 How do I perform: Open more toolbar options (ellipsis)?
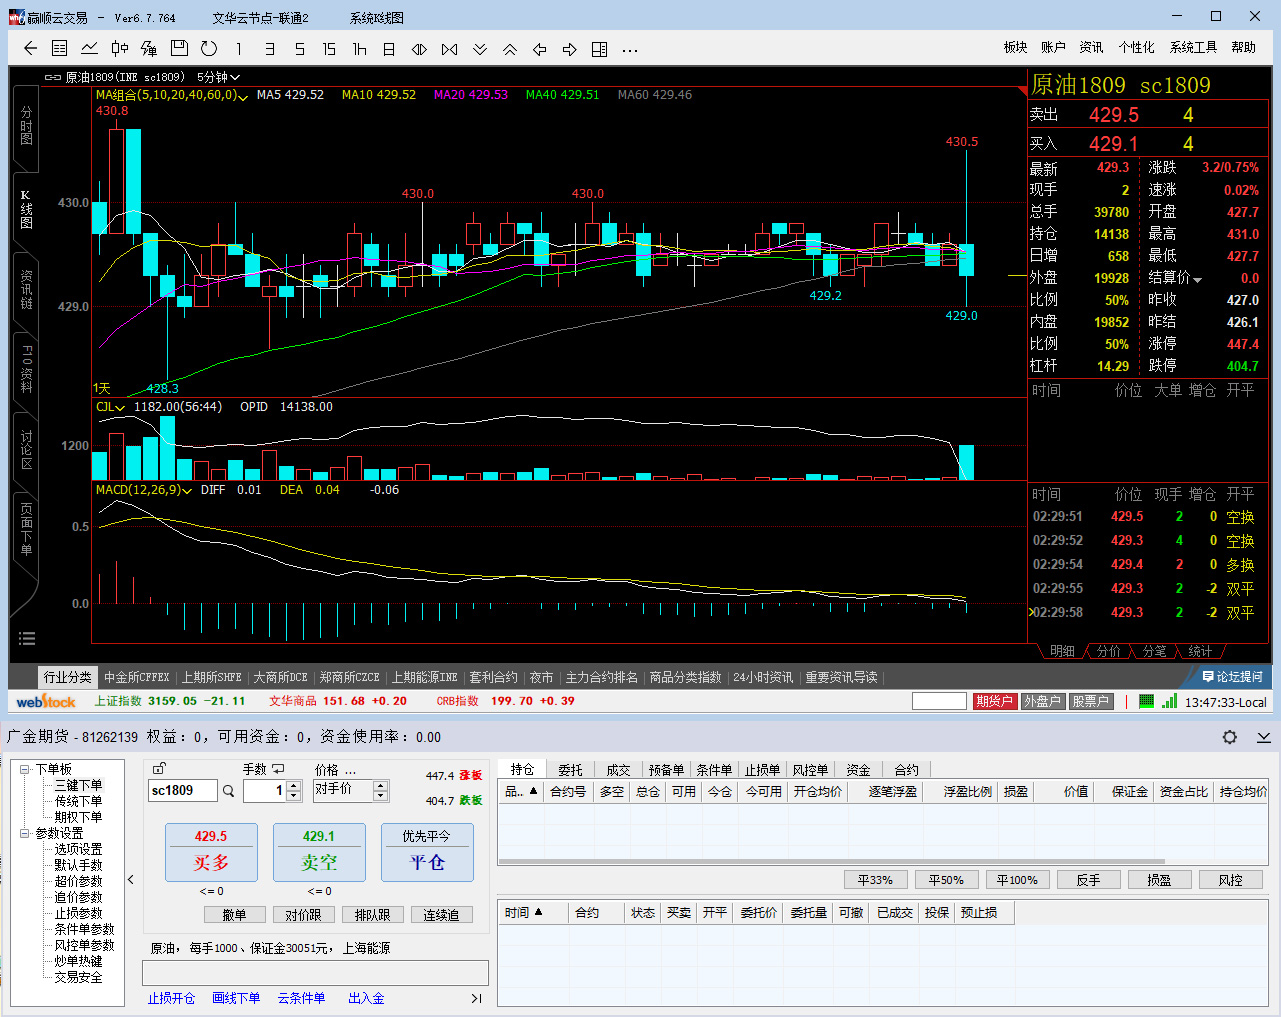click(x=629, y=49)
